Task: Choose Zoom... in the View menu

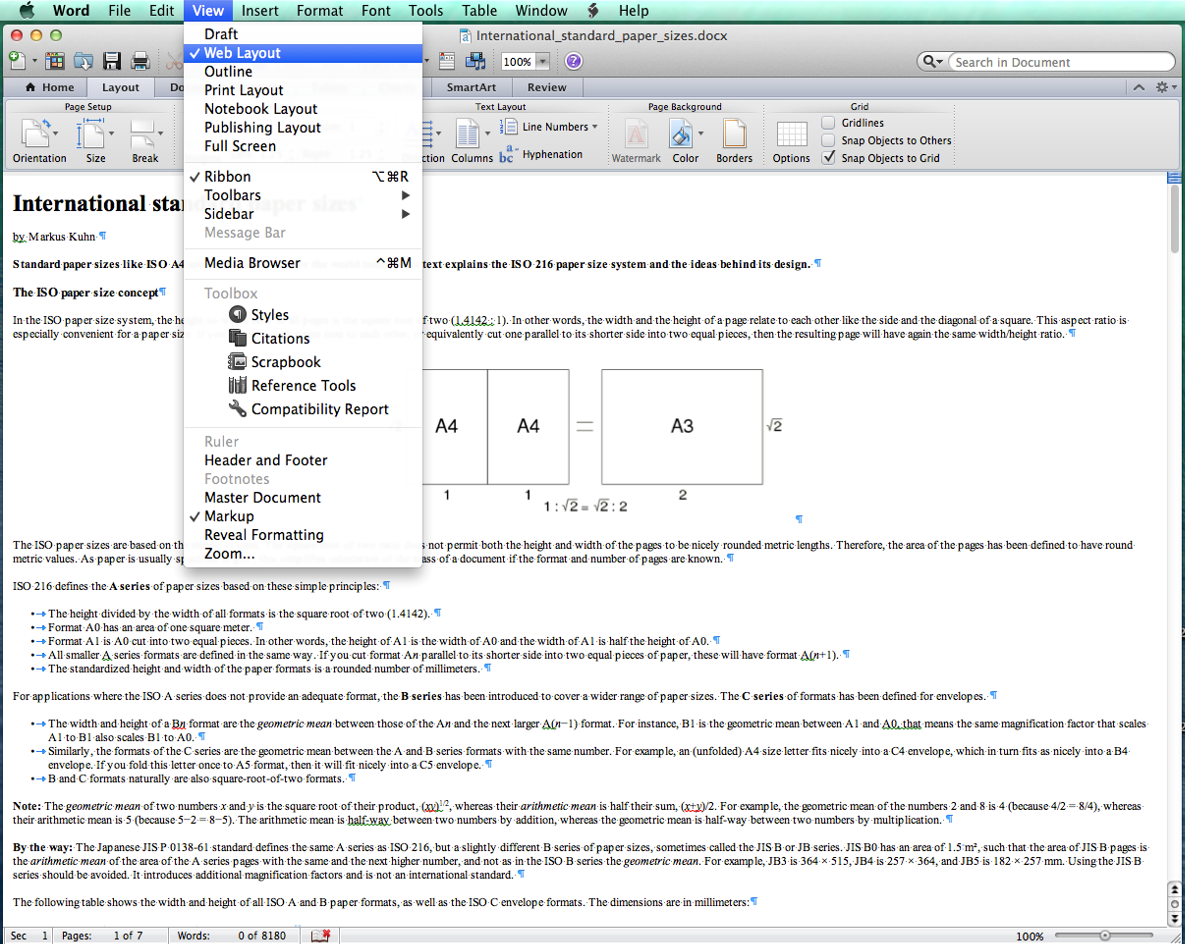Action: point(229,553)
